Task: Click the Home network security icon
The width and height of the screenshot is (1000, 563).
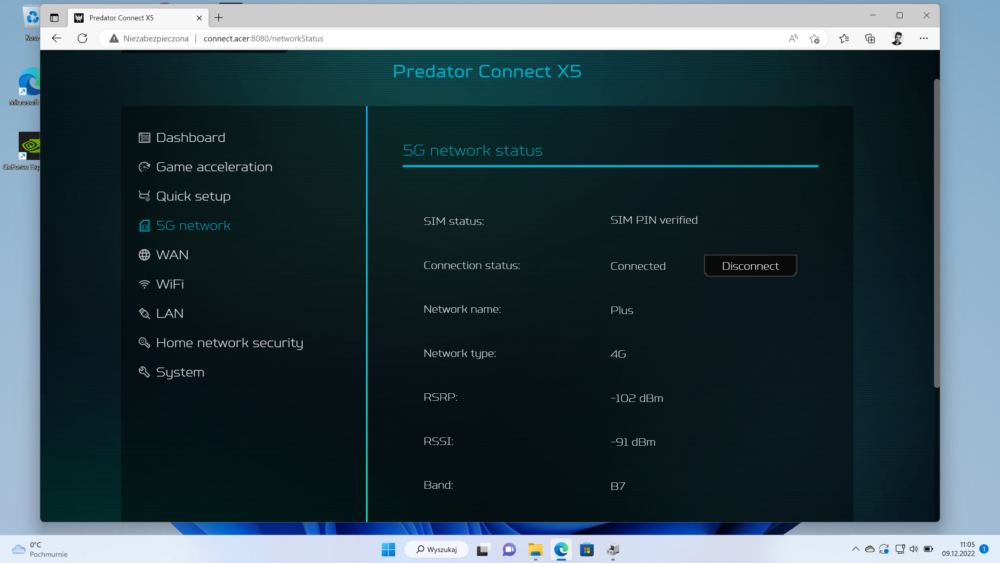Action: (144, 342)
